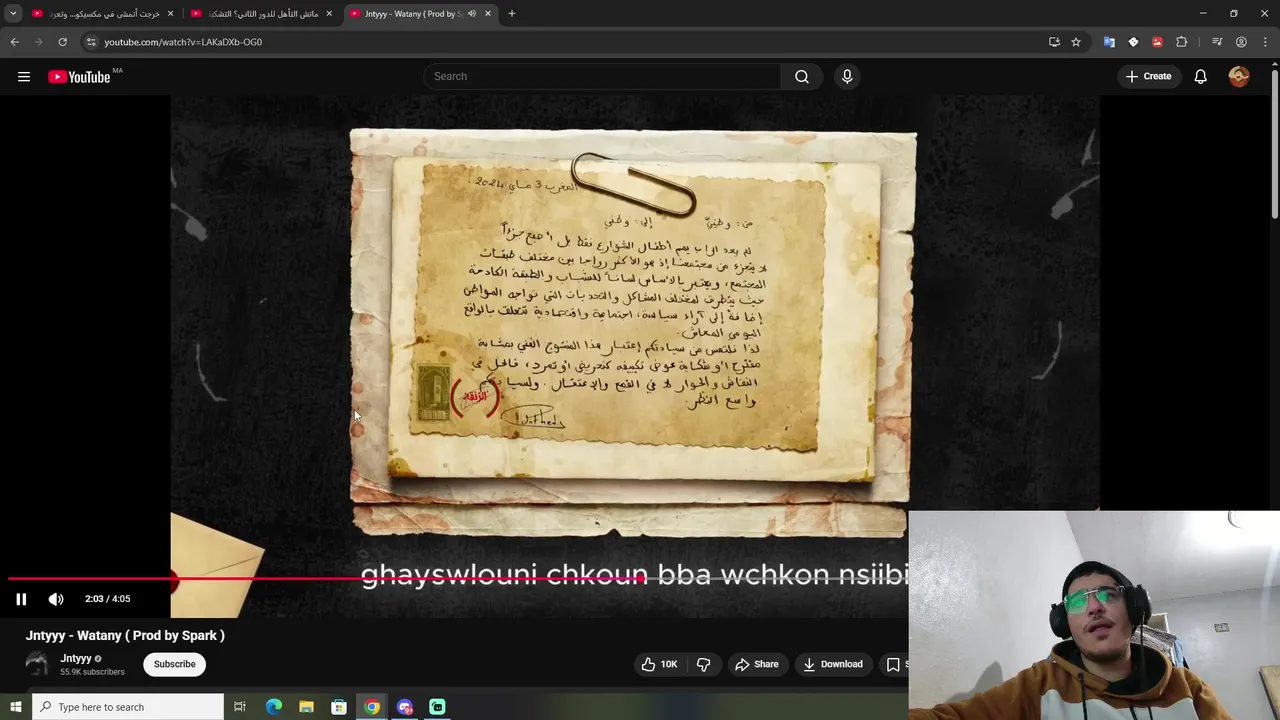Open the Jntyyy channel name link
This screenshot has height=720, width=1280.
[76, 658]
